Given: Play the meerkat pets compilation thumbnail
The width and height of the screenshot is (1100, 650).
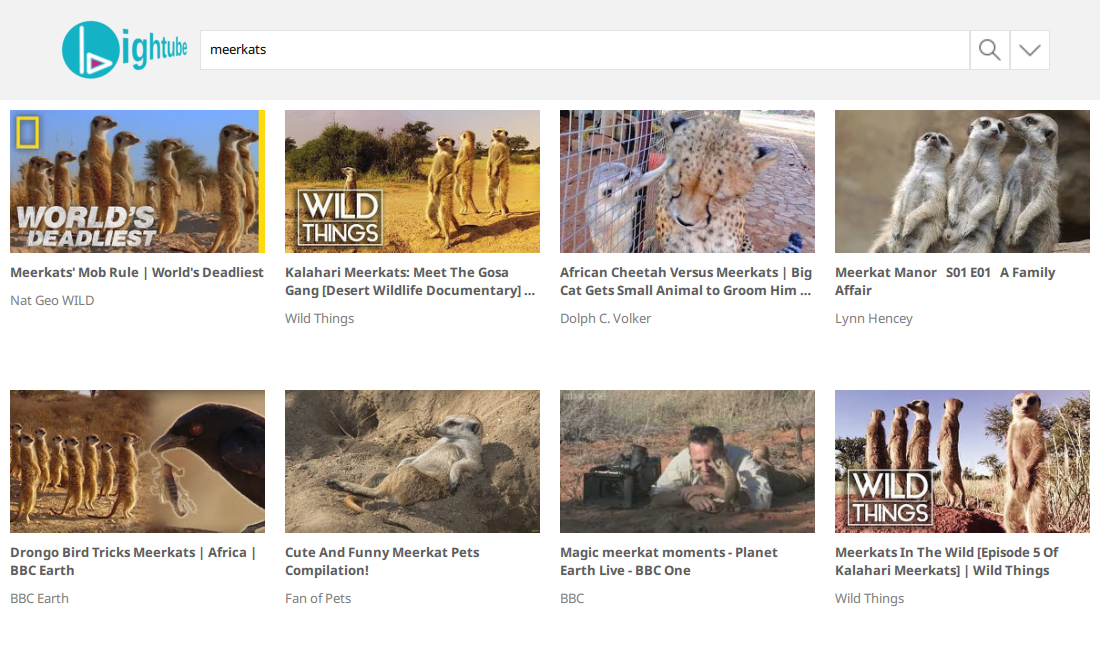Looking at the screenshot, I should (x=412, y=461).
